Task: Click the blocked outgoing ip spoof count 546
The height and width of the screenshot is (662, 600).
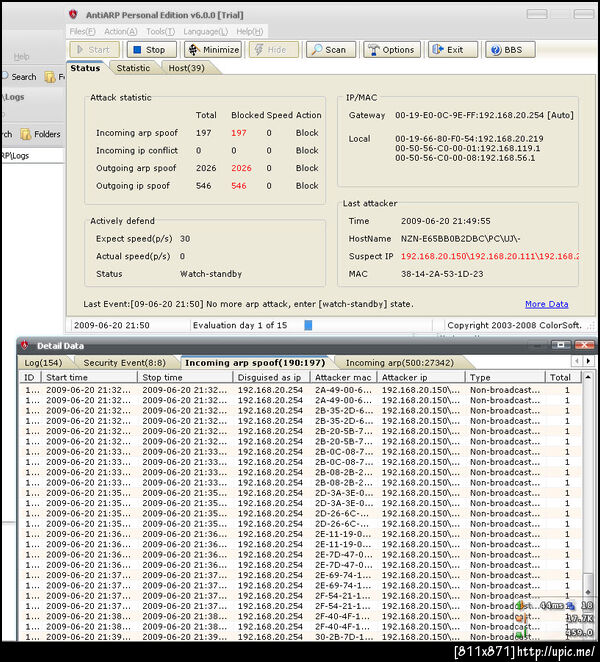Action: (x=239, y=186)
